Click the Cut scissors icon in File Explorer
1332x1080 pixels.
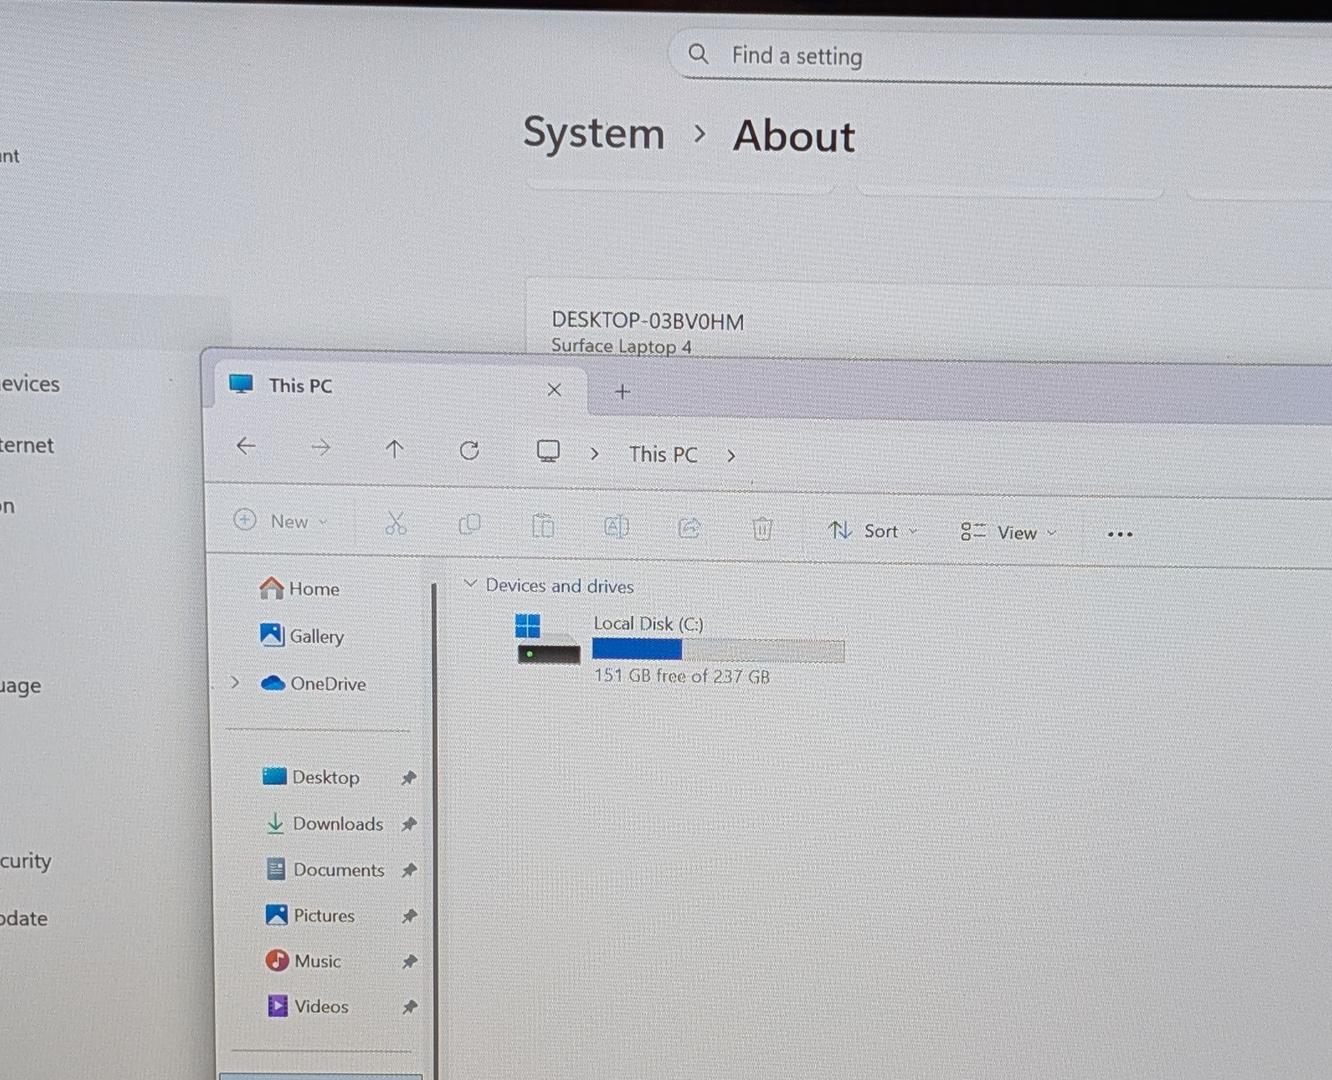coord(396,523)
